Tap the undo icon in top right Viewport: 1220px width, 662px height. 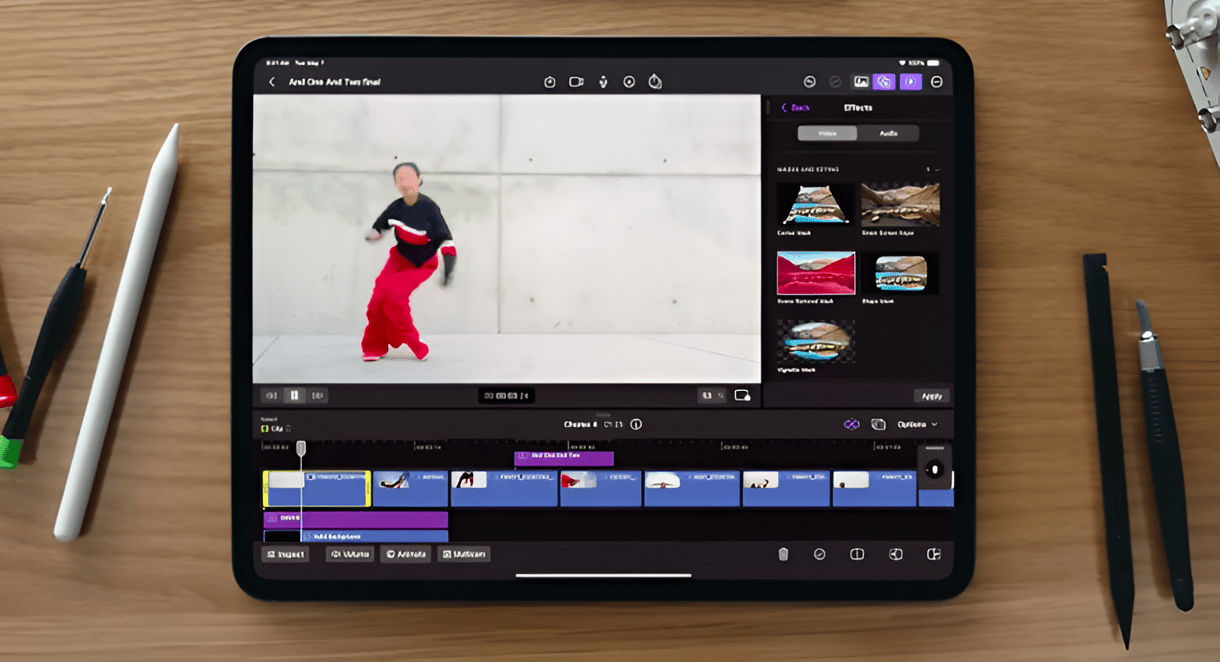click(x=810, y=82)
